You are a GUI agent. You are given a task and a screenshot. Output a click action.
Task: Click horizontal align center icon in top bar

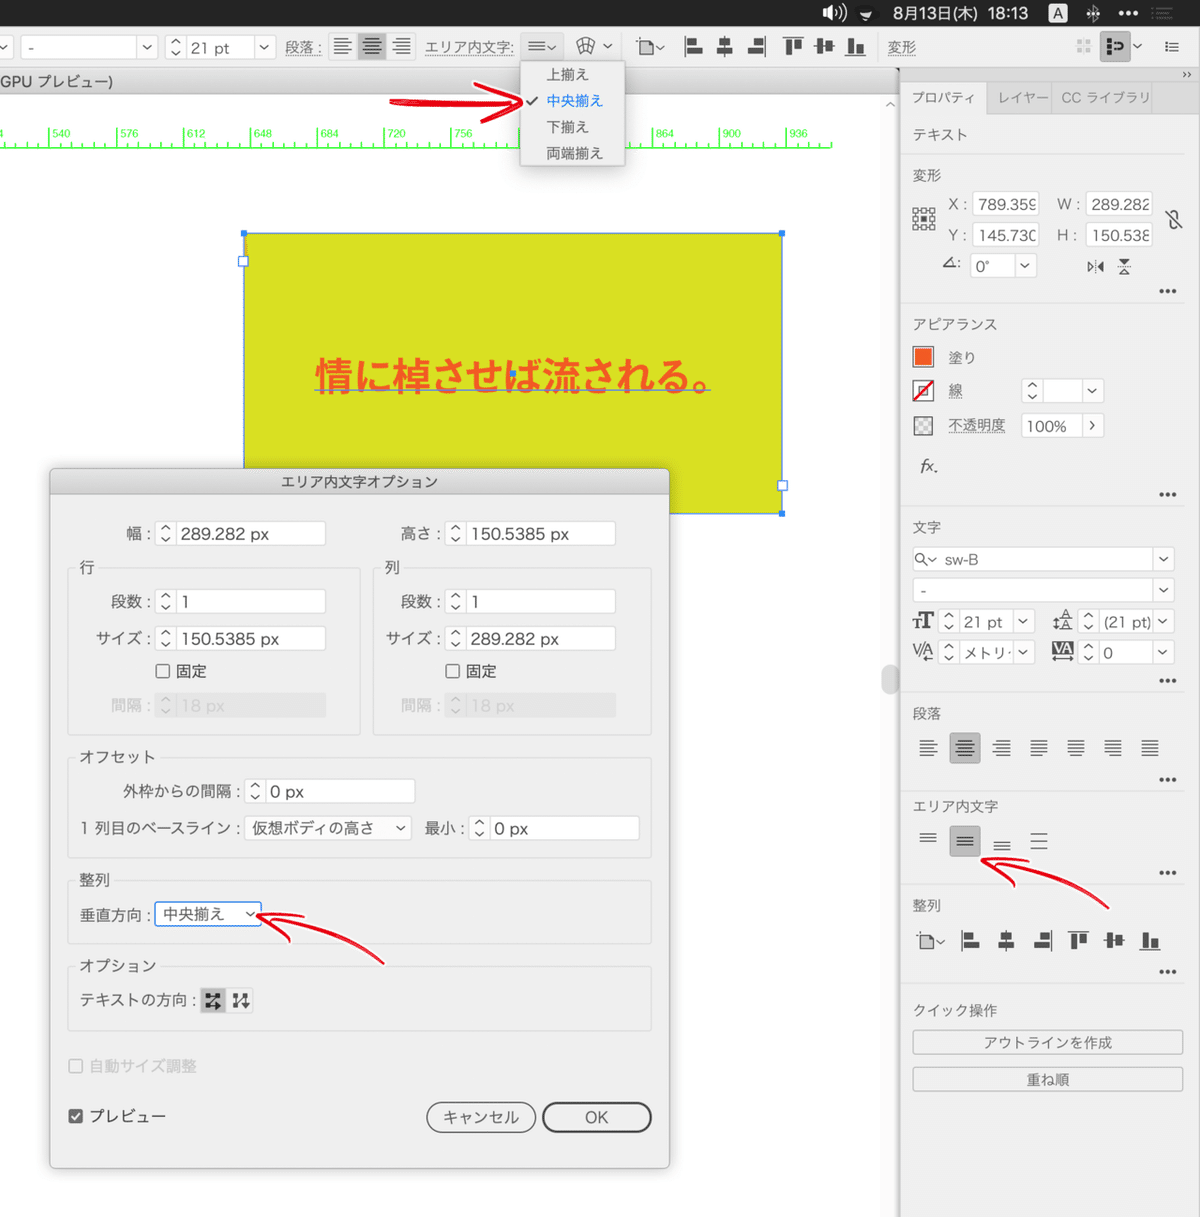(x=725, y=47)
